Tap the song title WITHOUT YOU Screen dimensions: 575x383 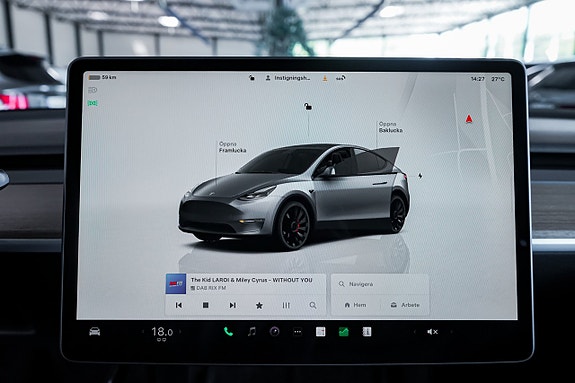coord(292,280)
